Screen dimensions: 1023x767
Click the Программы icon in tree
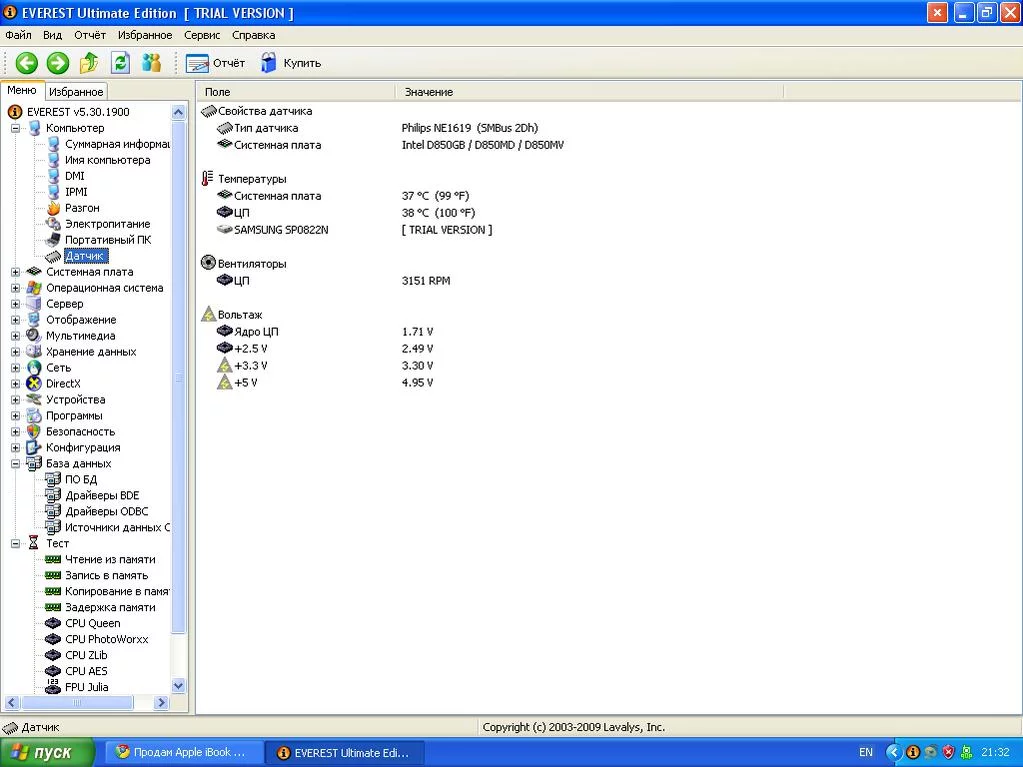point(34,416)
